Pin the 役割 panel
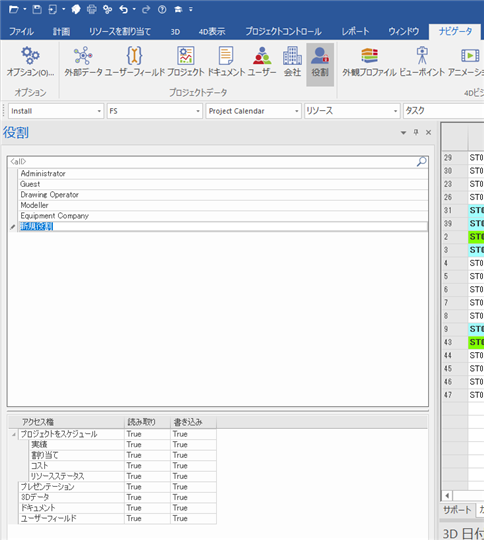Viewport: 484px width, 540px height. pyautogui.click(x=416, y=132)
